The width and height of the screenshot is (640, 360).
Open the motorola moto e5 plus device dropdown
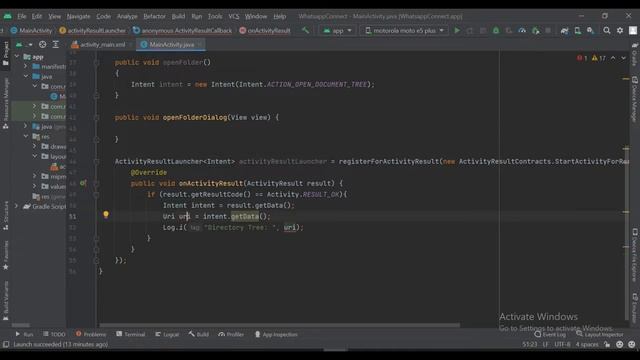click(x=404, y=30)
